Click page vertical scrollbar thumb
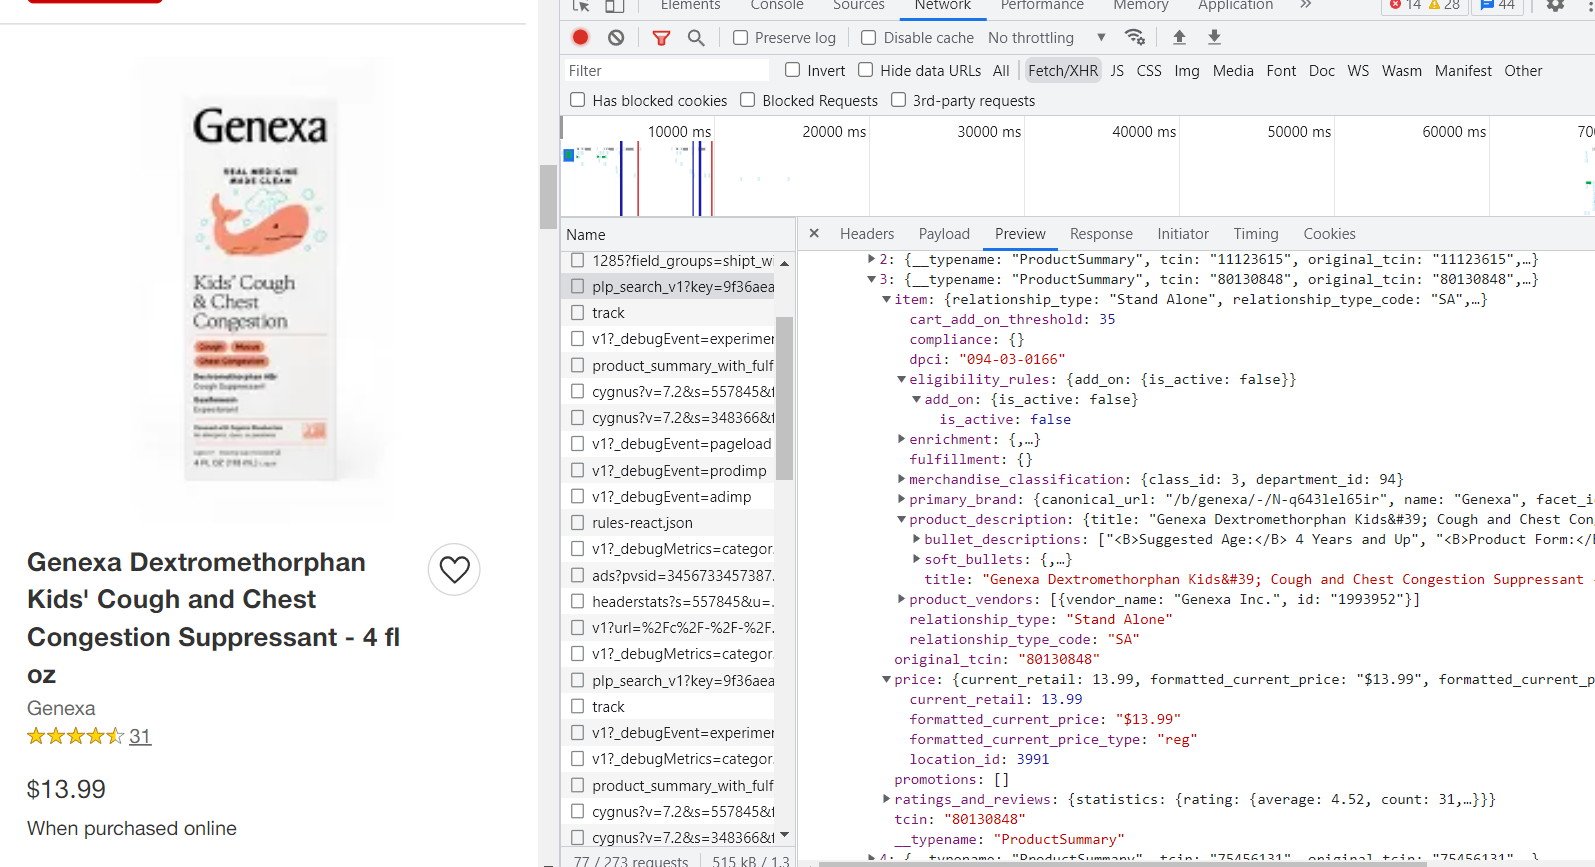1595x867 pixels. [548, 197]
